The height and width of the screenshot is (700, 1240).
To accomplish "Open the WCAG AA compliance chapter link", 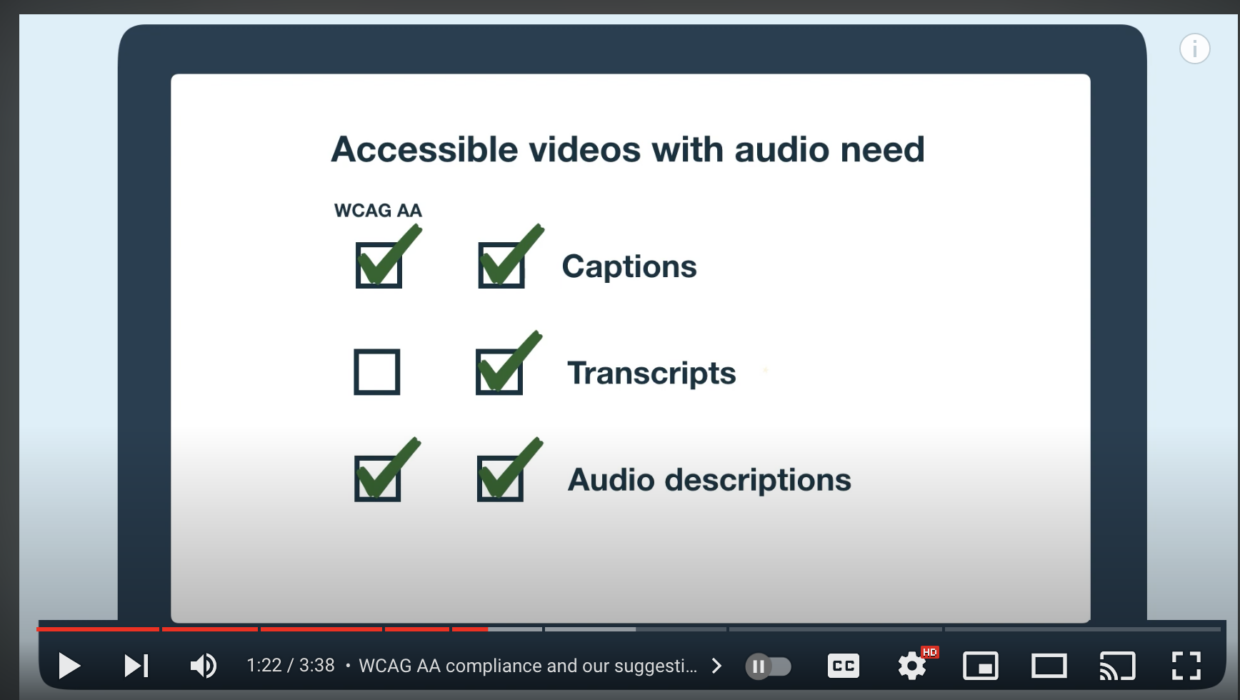I will tap(530, 665).
